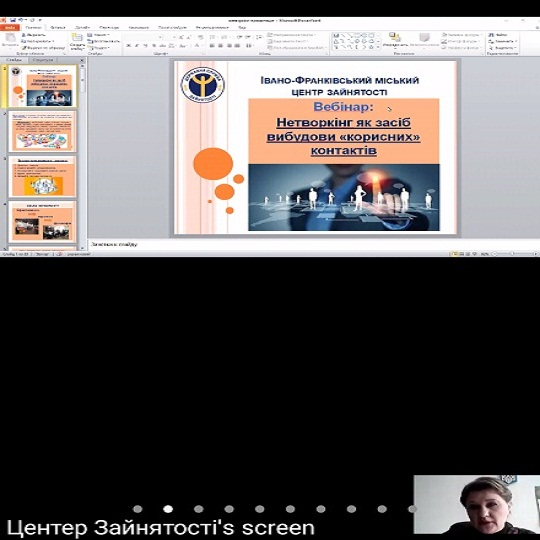Toggle bold text formatting
Viewport: 540px width, 540px height.
pyautogui.click(x=128, y=45)
